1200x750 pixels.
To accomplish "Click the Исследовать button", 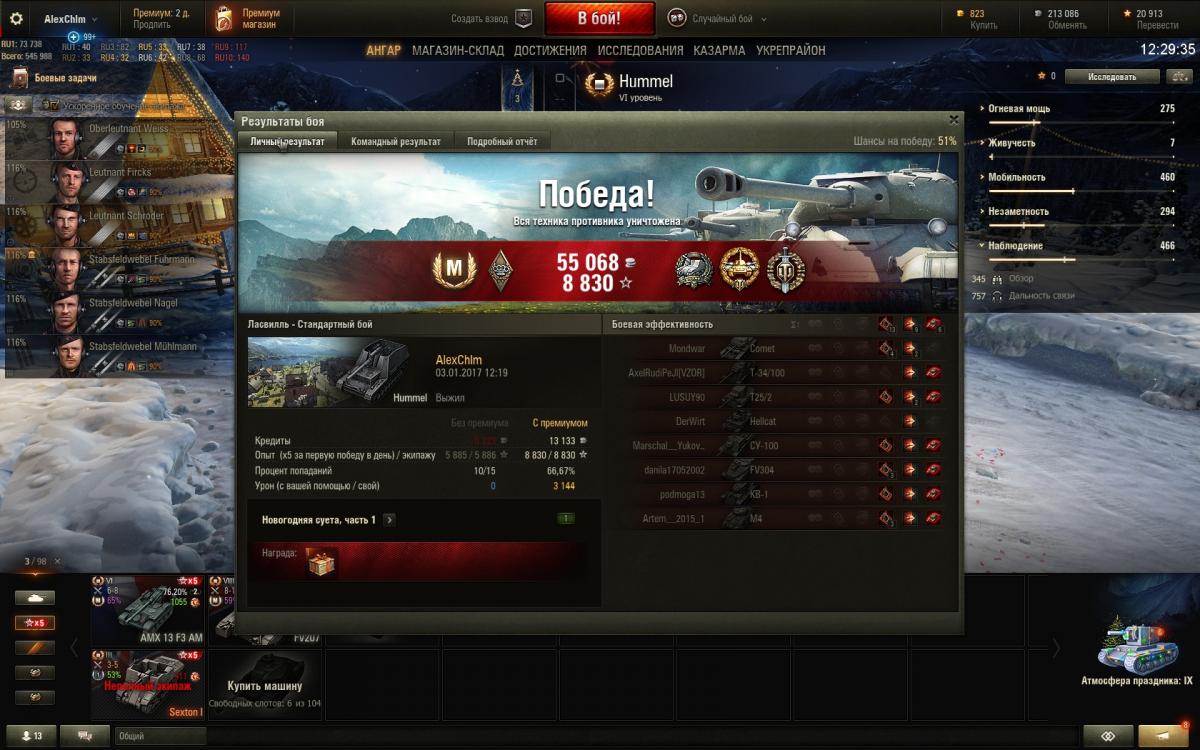I will [x=1112, y=76].
